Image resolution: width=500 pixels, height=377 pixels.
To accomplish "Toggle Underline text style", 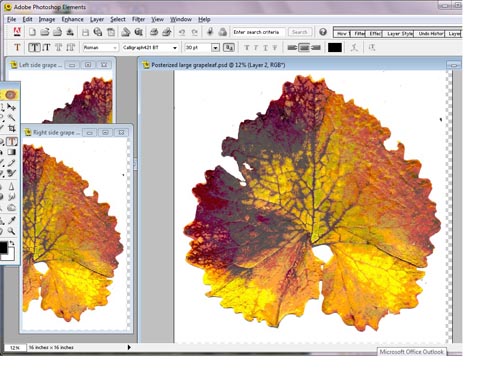I will point(266,48).
